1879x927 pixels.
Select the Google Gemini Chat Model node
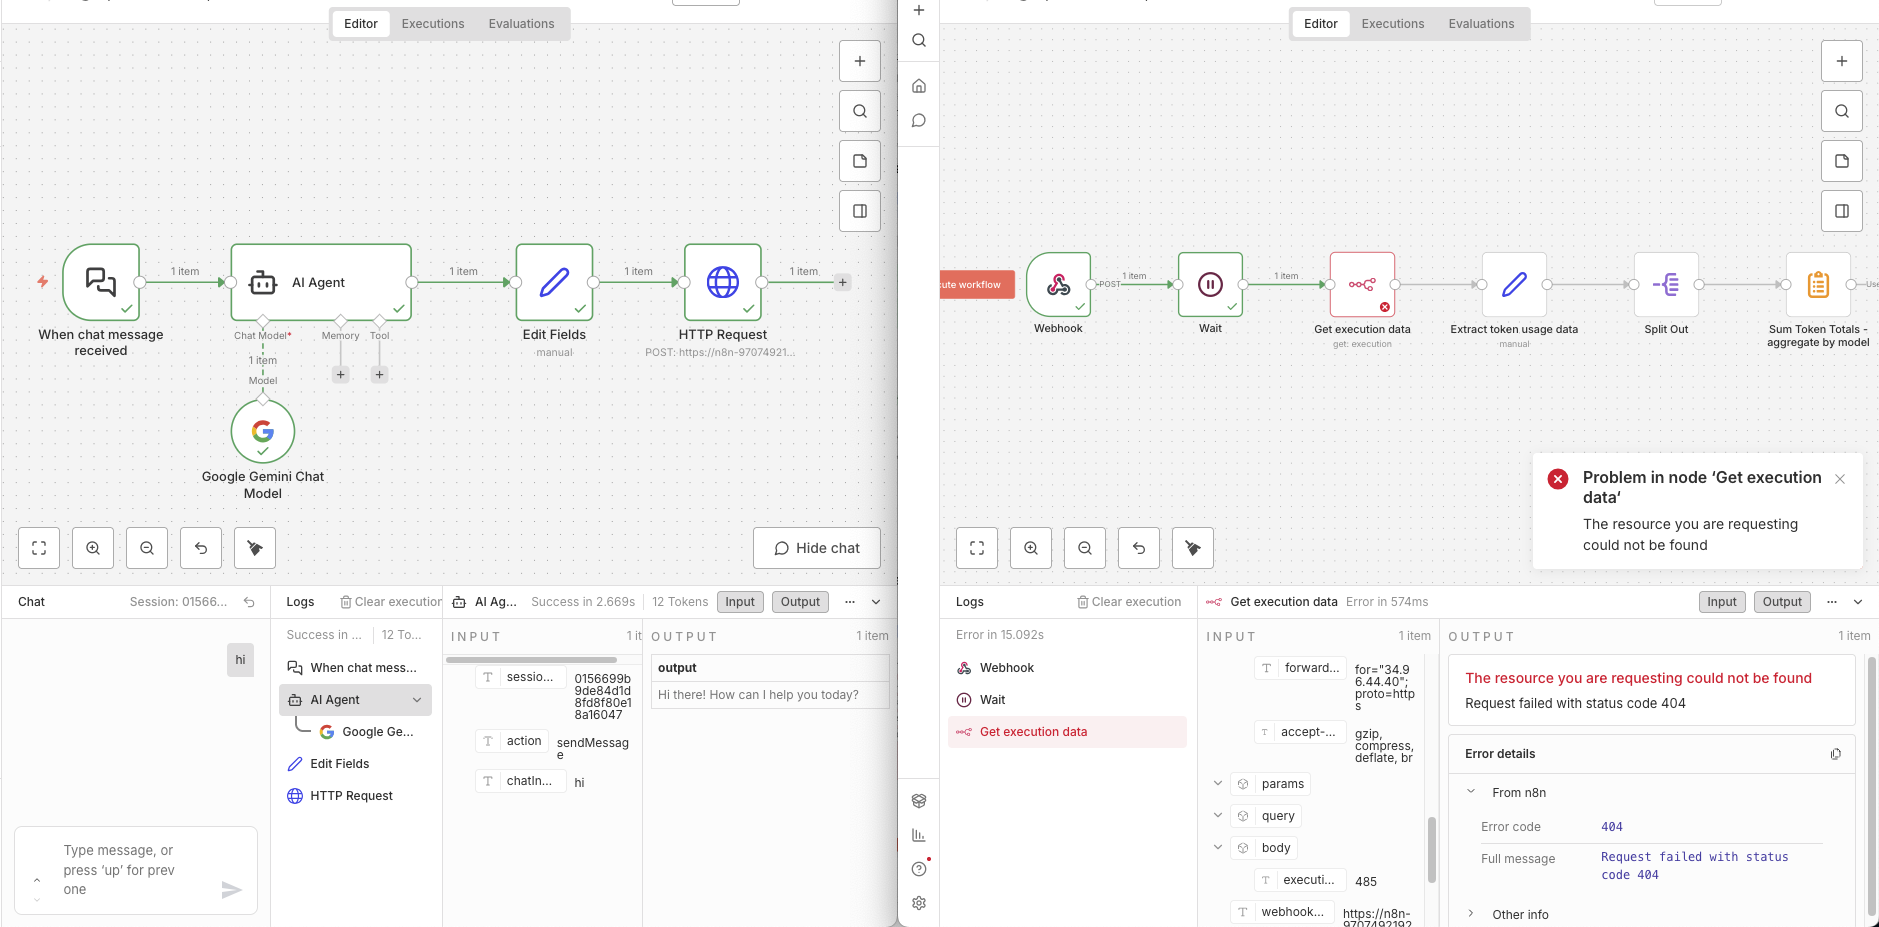pyautogui.click(x=263, y=431)
